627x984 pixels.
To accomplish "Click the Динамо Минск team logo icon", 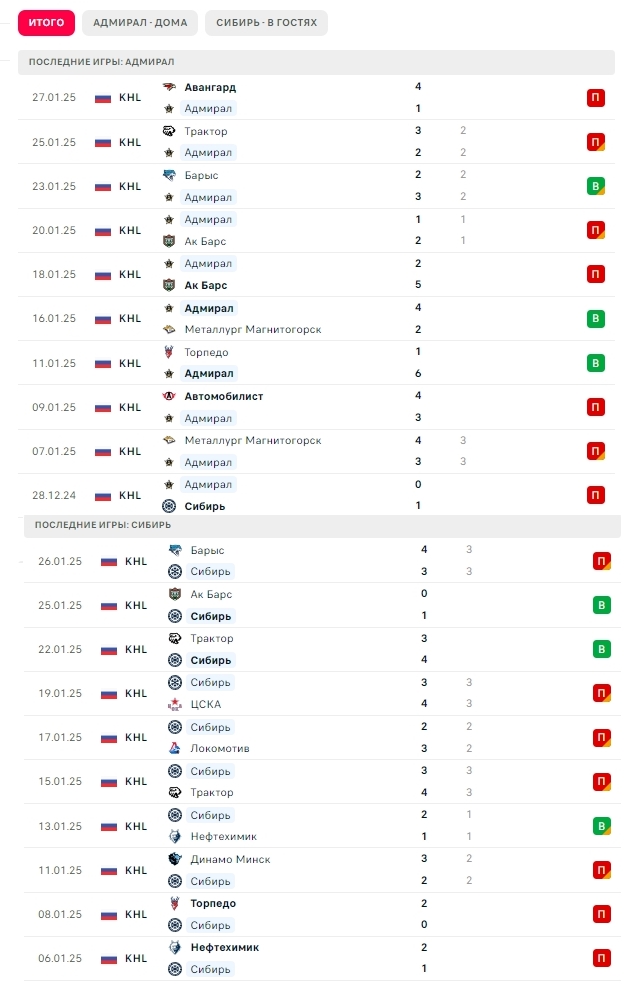I will click(x=175, y=859).
